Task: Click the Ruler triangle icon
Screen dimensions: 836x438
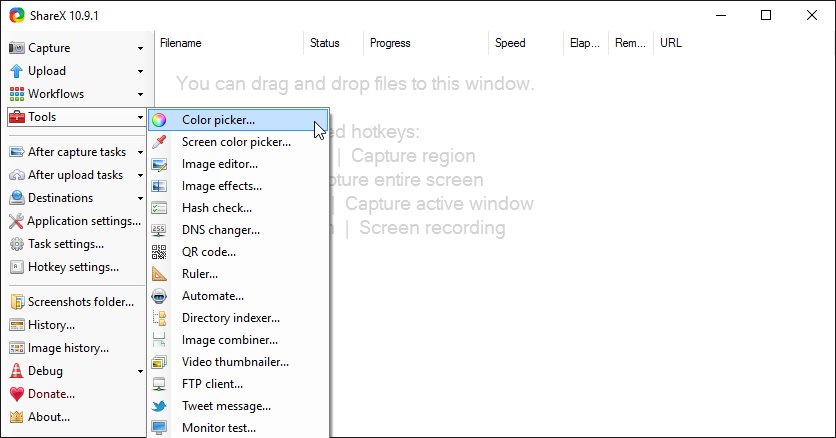Action: 159,274
